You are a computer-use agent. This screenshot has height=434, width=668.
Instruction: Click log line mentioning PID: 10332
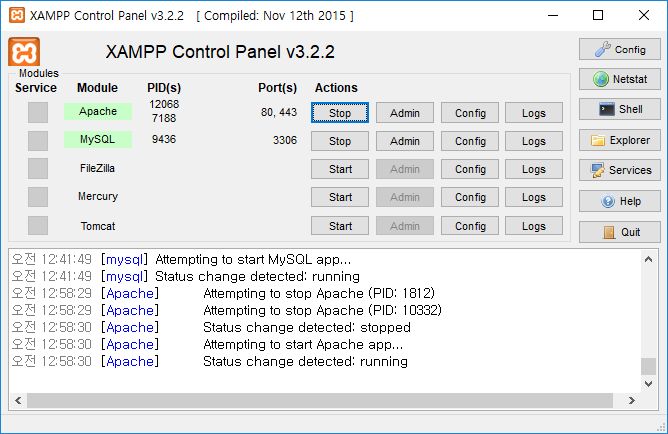point(322,310)
